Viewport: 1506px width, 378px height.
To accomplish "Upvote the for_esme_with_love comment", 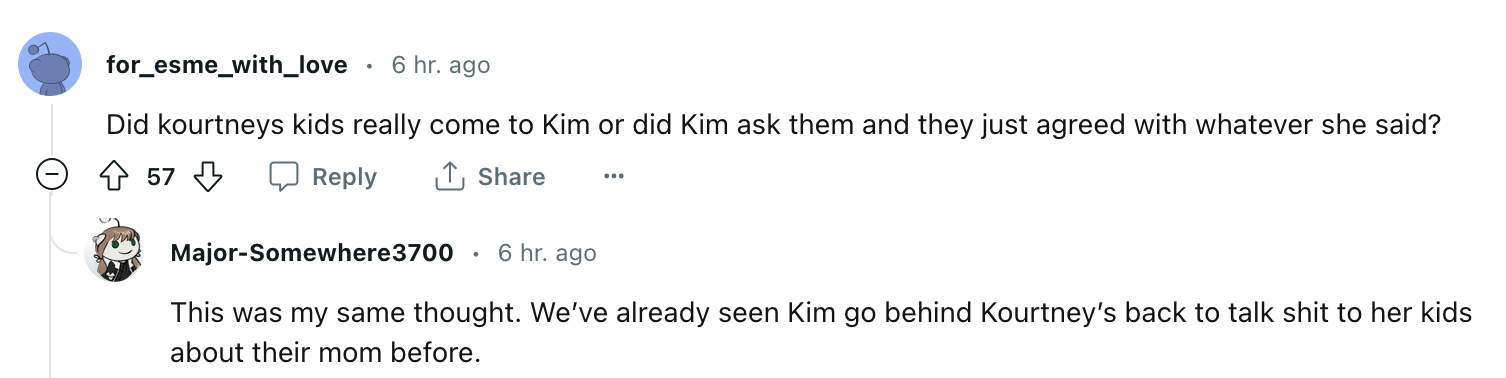I will (115, 177).
